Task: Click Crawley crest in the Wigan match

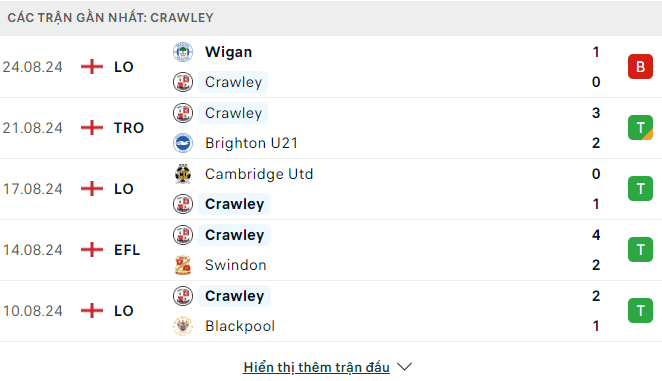Action: click(183, 82)
